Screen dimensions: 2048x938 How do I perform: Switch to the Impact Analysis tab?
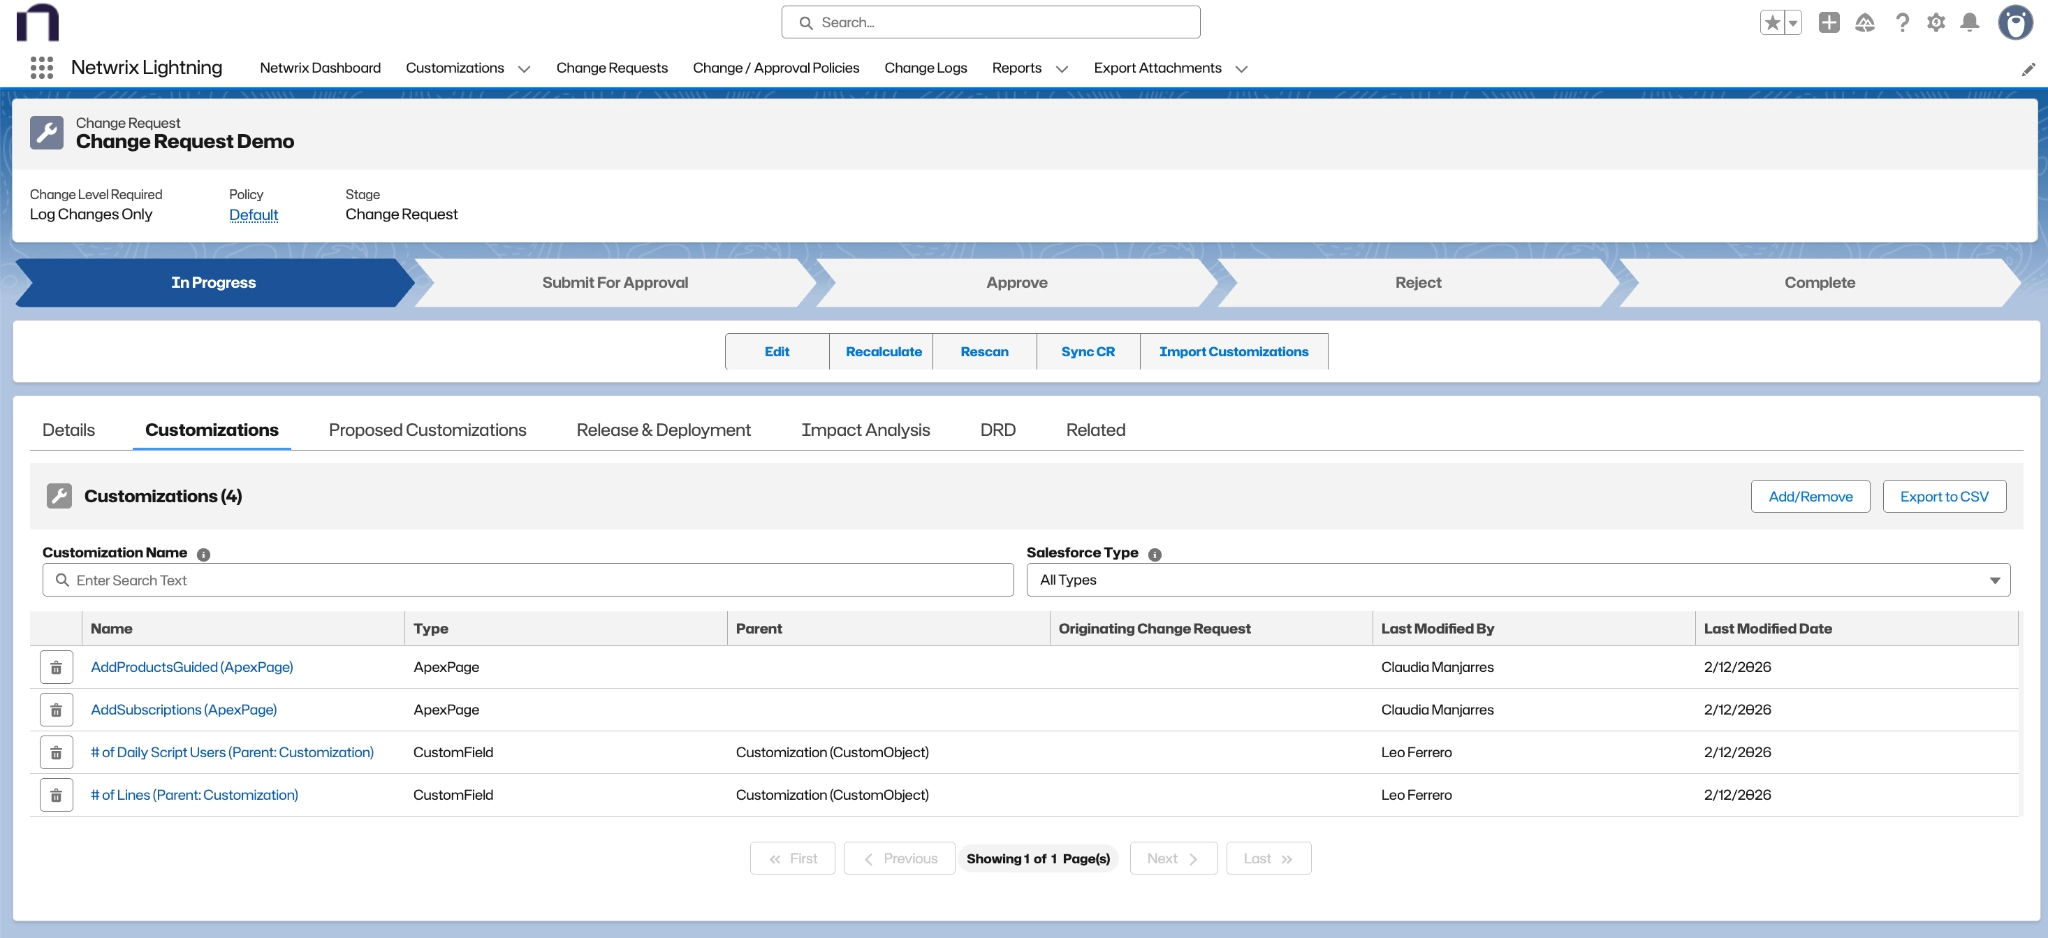click(865, 430)
